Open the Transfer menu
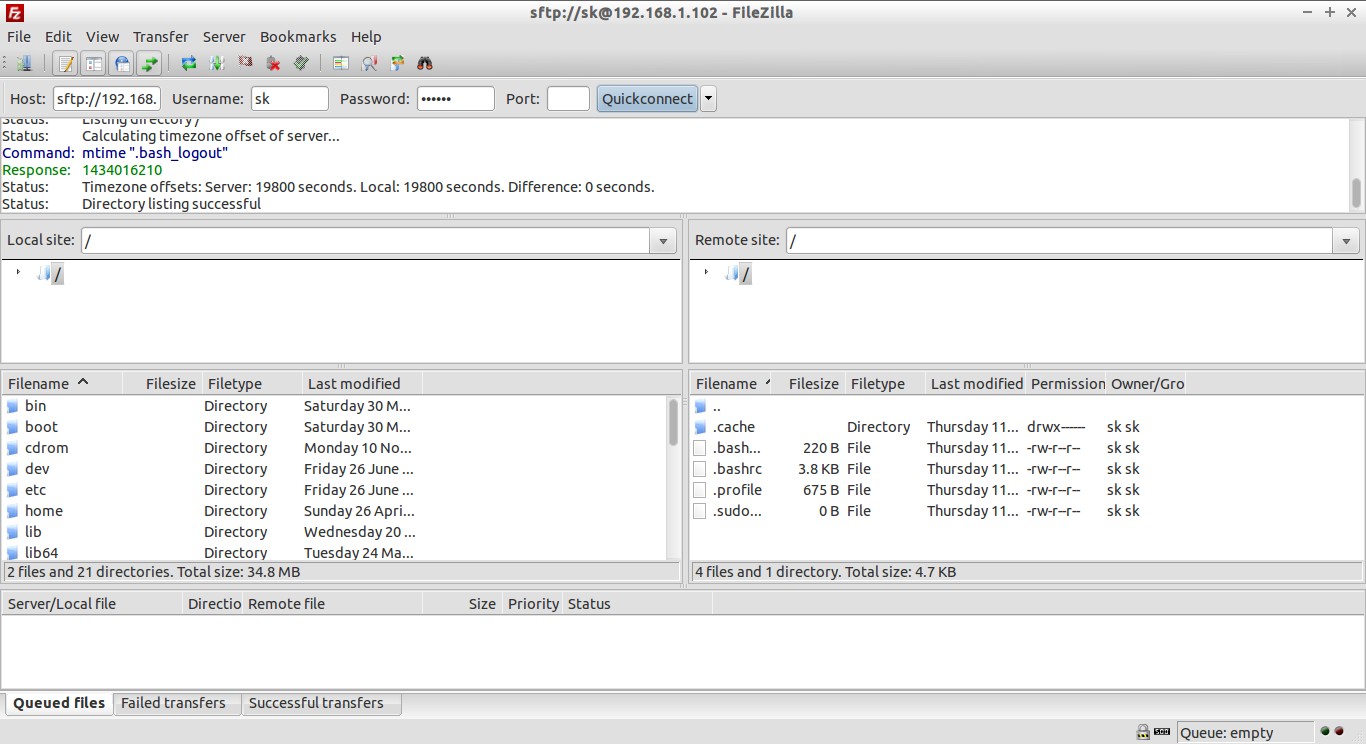This screenshot has height=744, width=1366. (160, 36)
